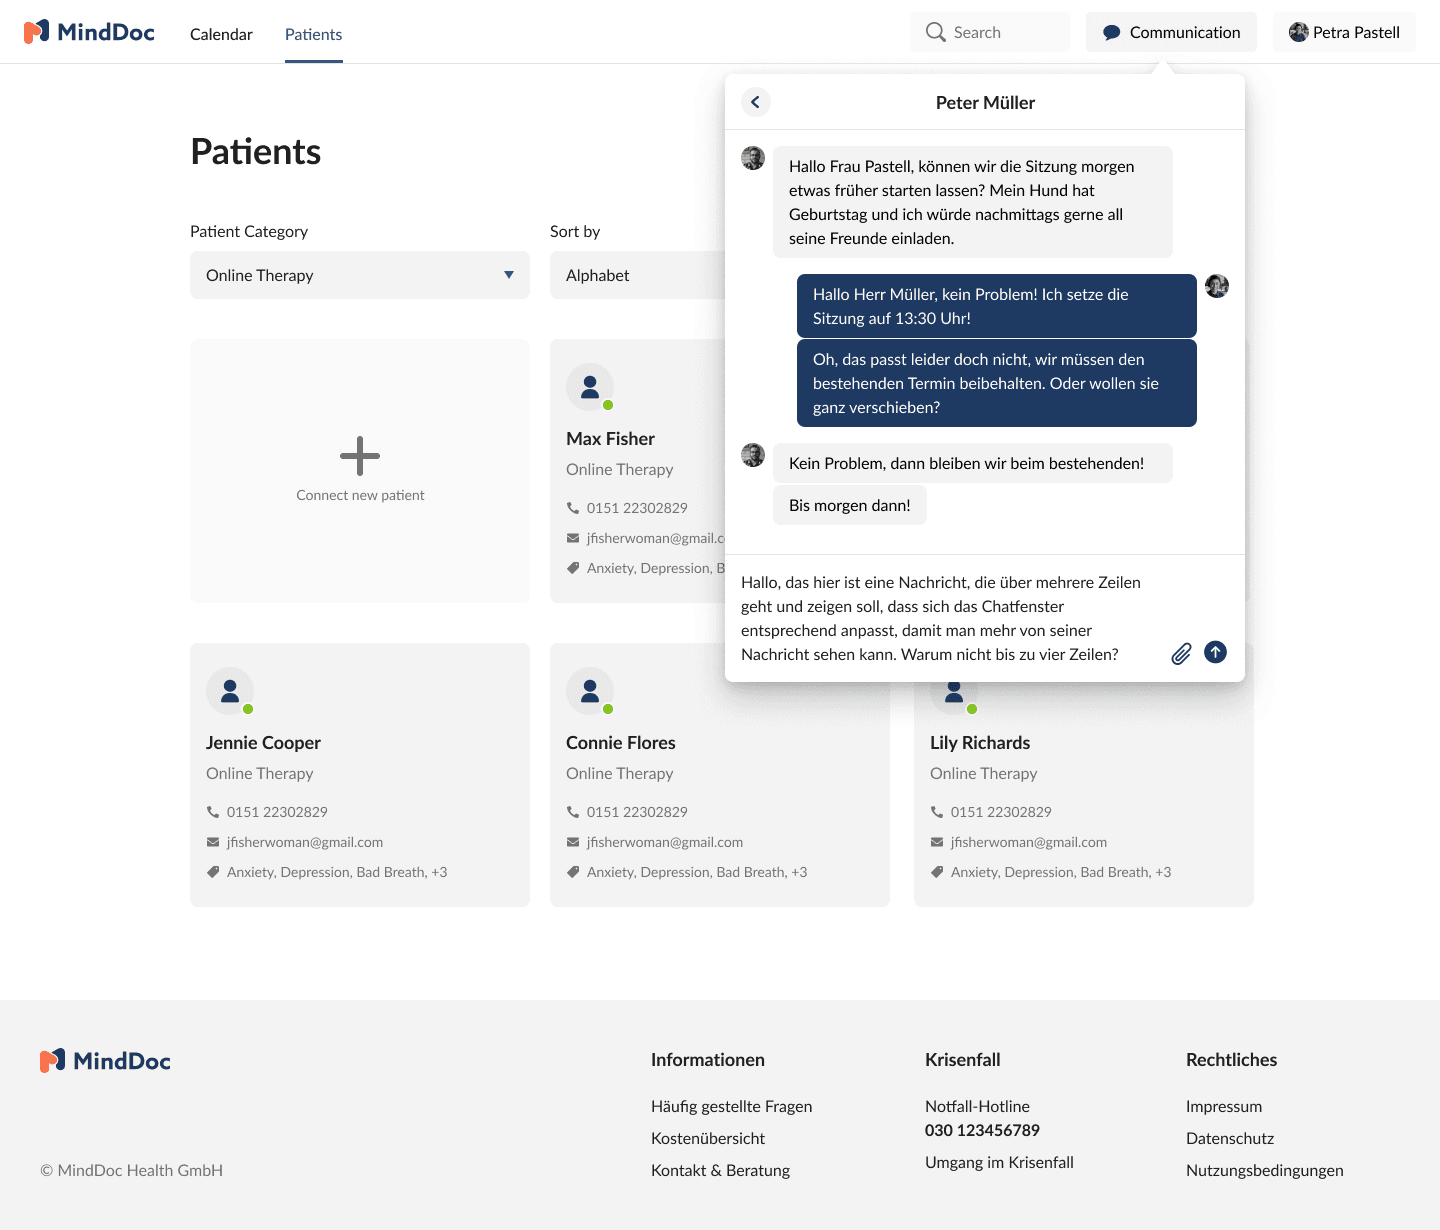This screenshot has width=1440, height=1230.
Task: Open Umgang im Krisenfall link
Action: (x=999, y=1162)
